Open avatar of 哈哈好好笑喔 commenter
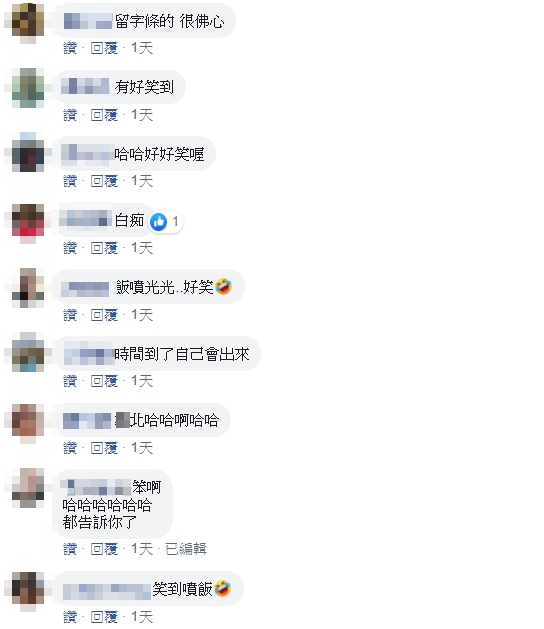This screenshot has width=544, height=629. [28, 154]
